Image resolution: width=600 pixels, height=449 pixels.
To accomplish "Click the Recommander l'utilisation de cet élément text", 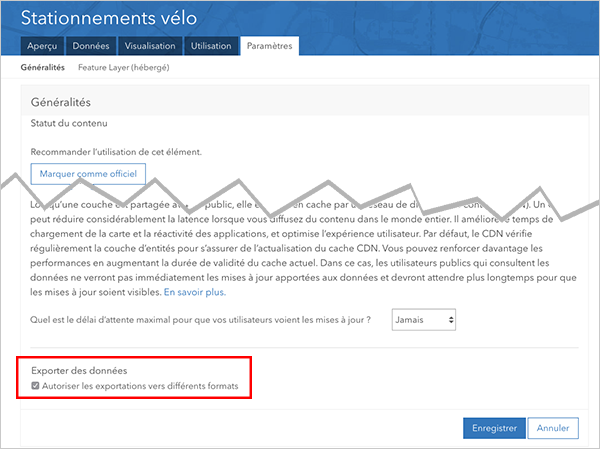I will pos(117,151).
